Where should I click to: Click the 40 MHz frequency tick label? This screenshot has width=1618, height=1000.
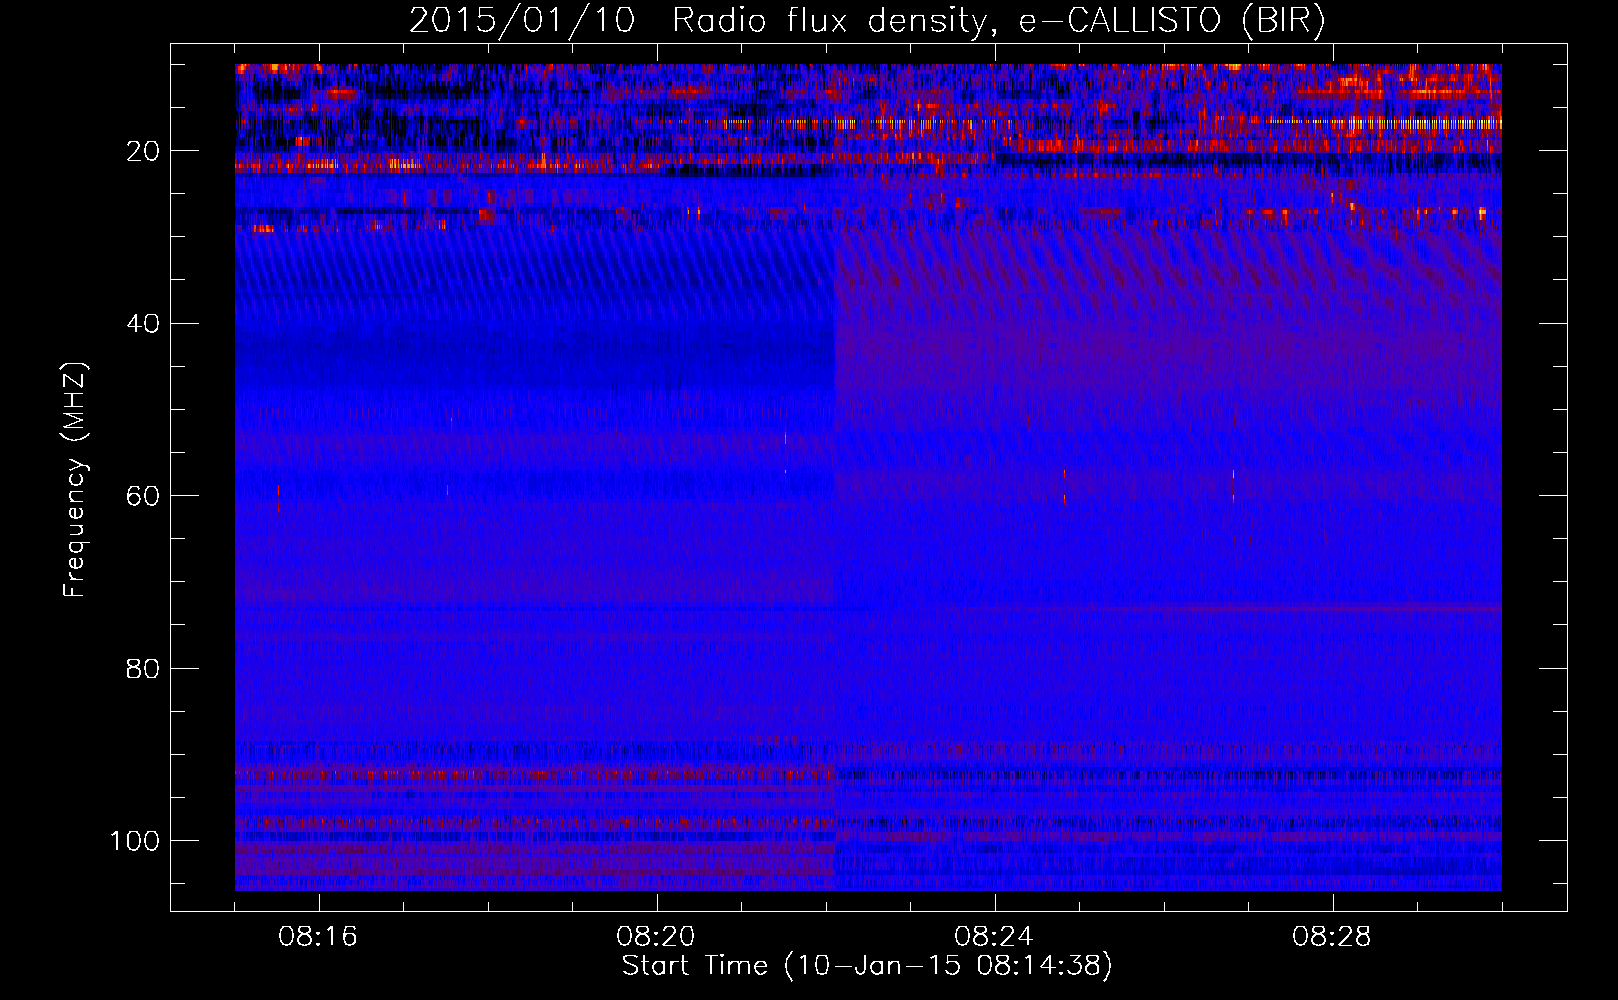pyautogui.click(x=143, y=324)
